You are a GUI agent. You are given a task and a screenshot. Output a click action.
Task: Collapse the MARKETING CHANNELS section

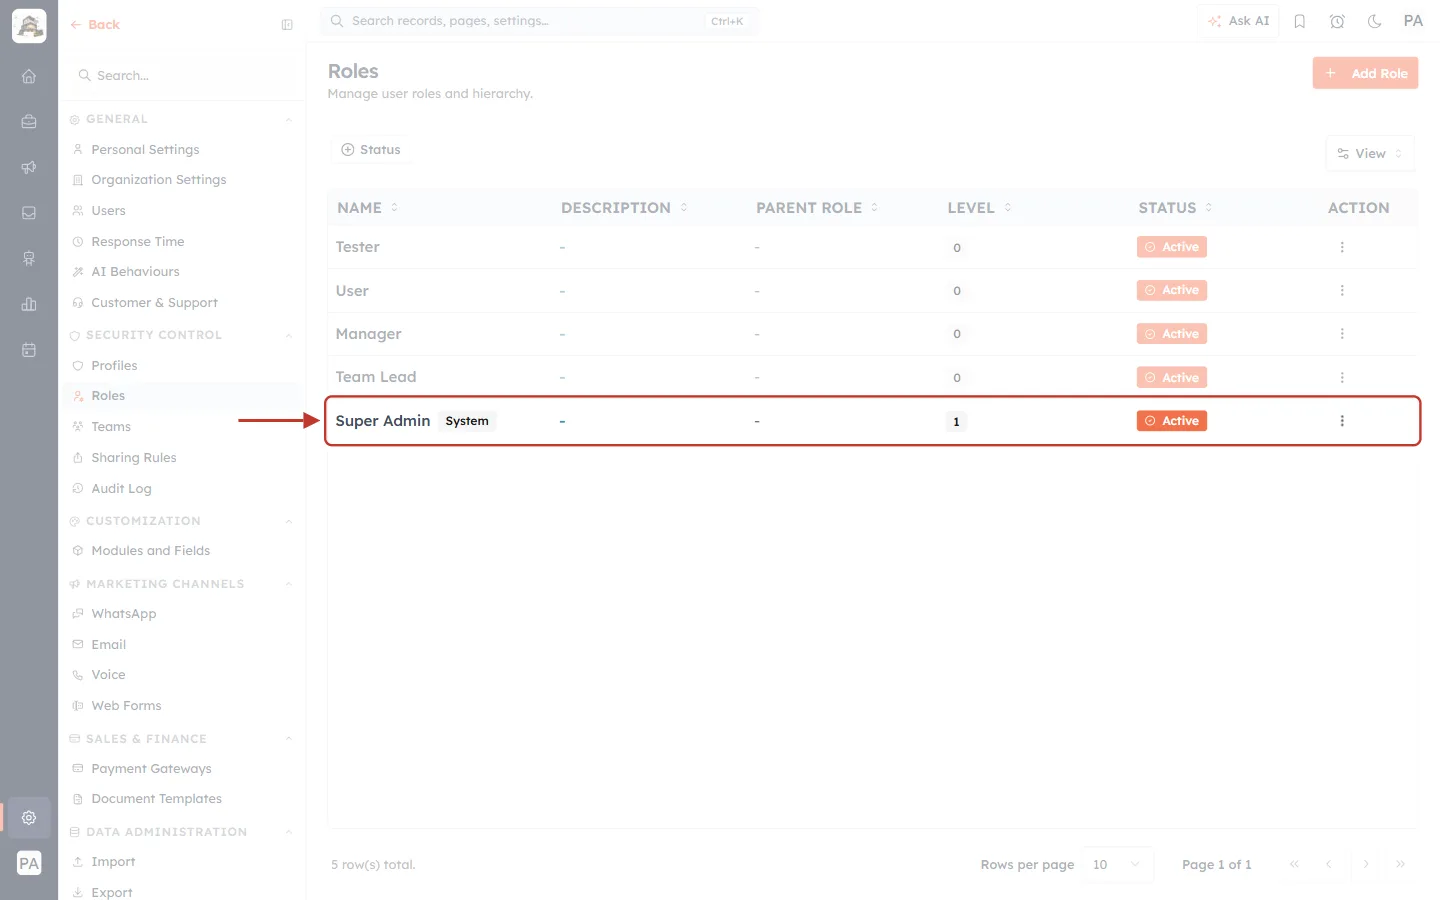288,585
